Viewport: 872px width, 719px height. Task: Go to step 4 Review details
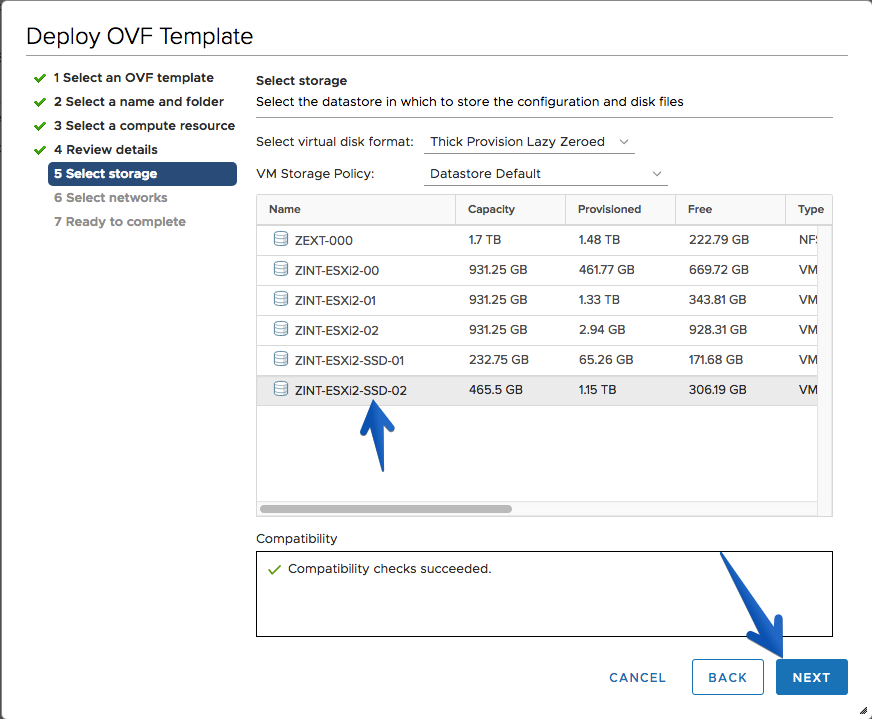106,150
